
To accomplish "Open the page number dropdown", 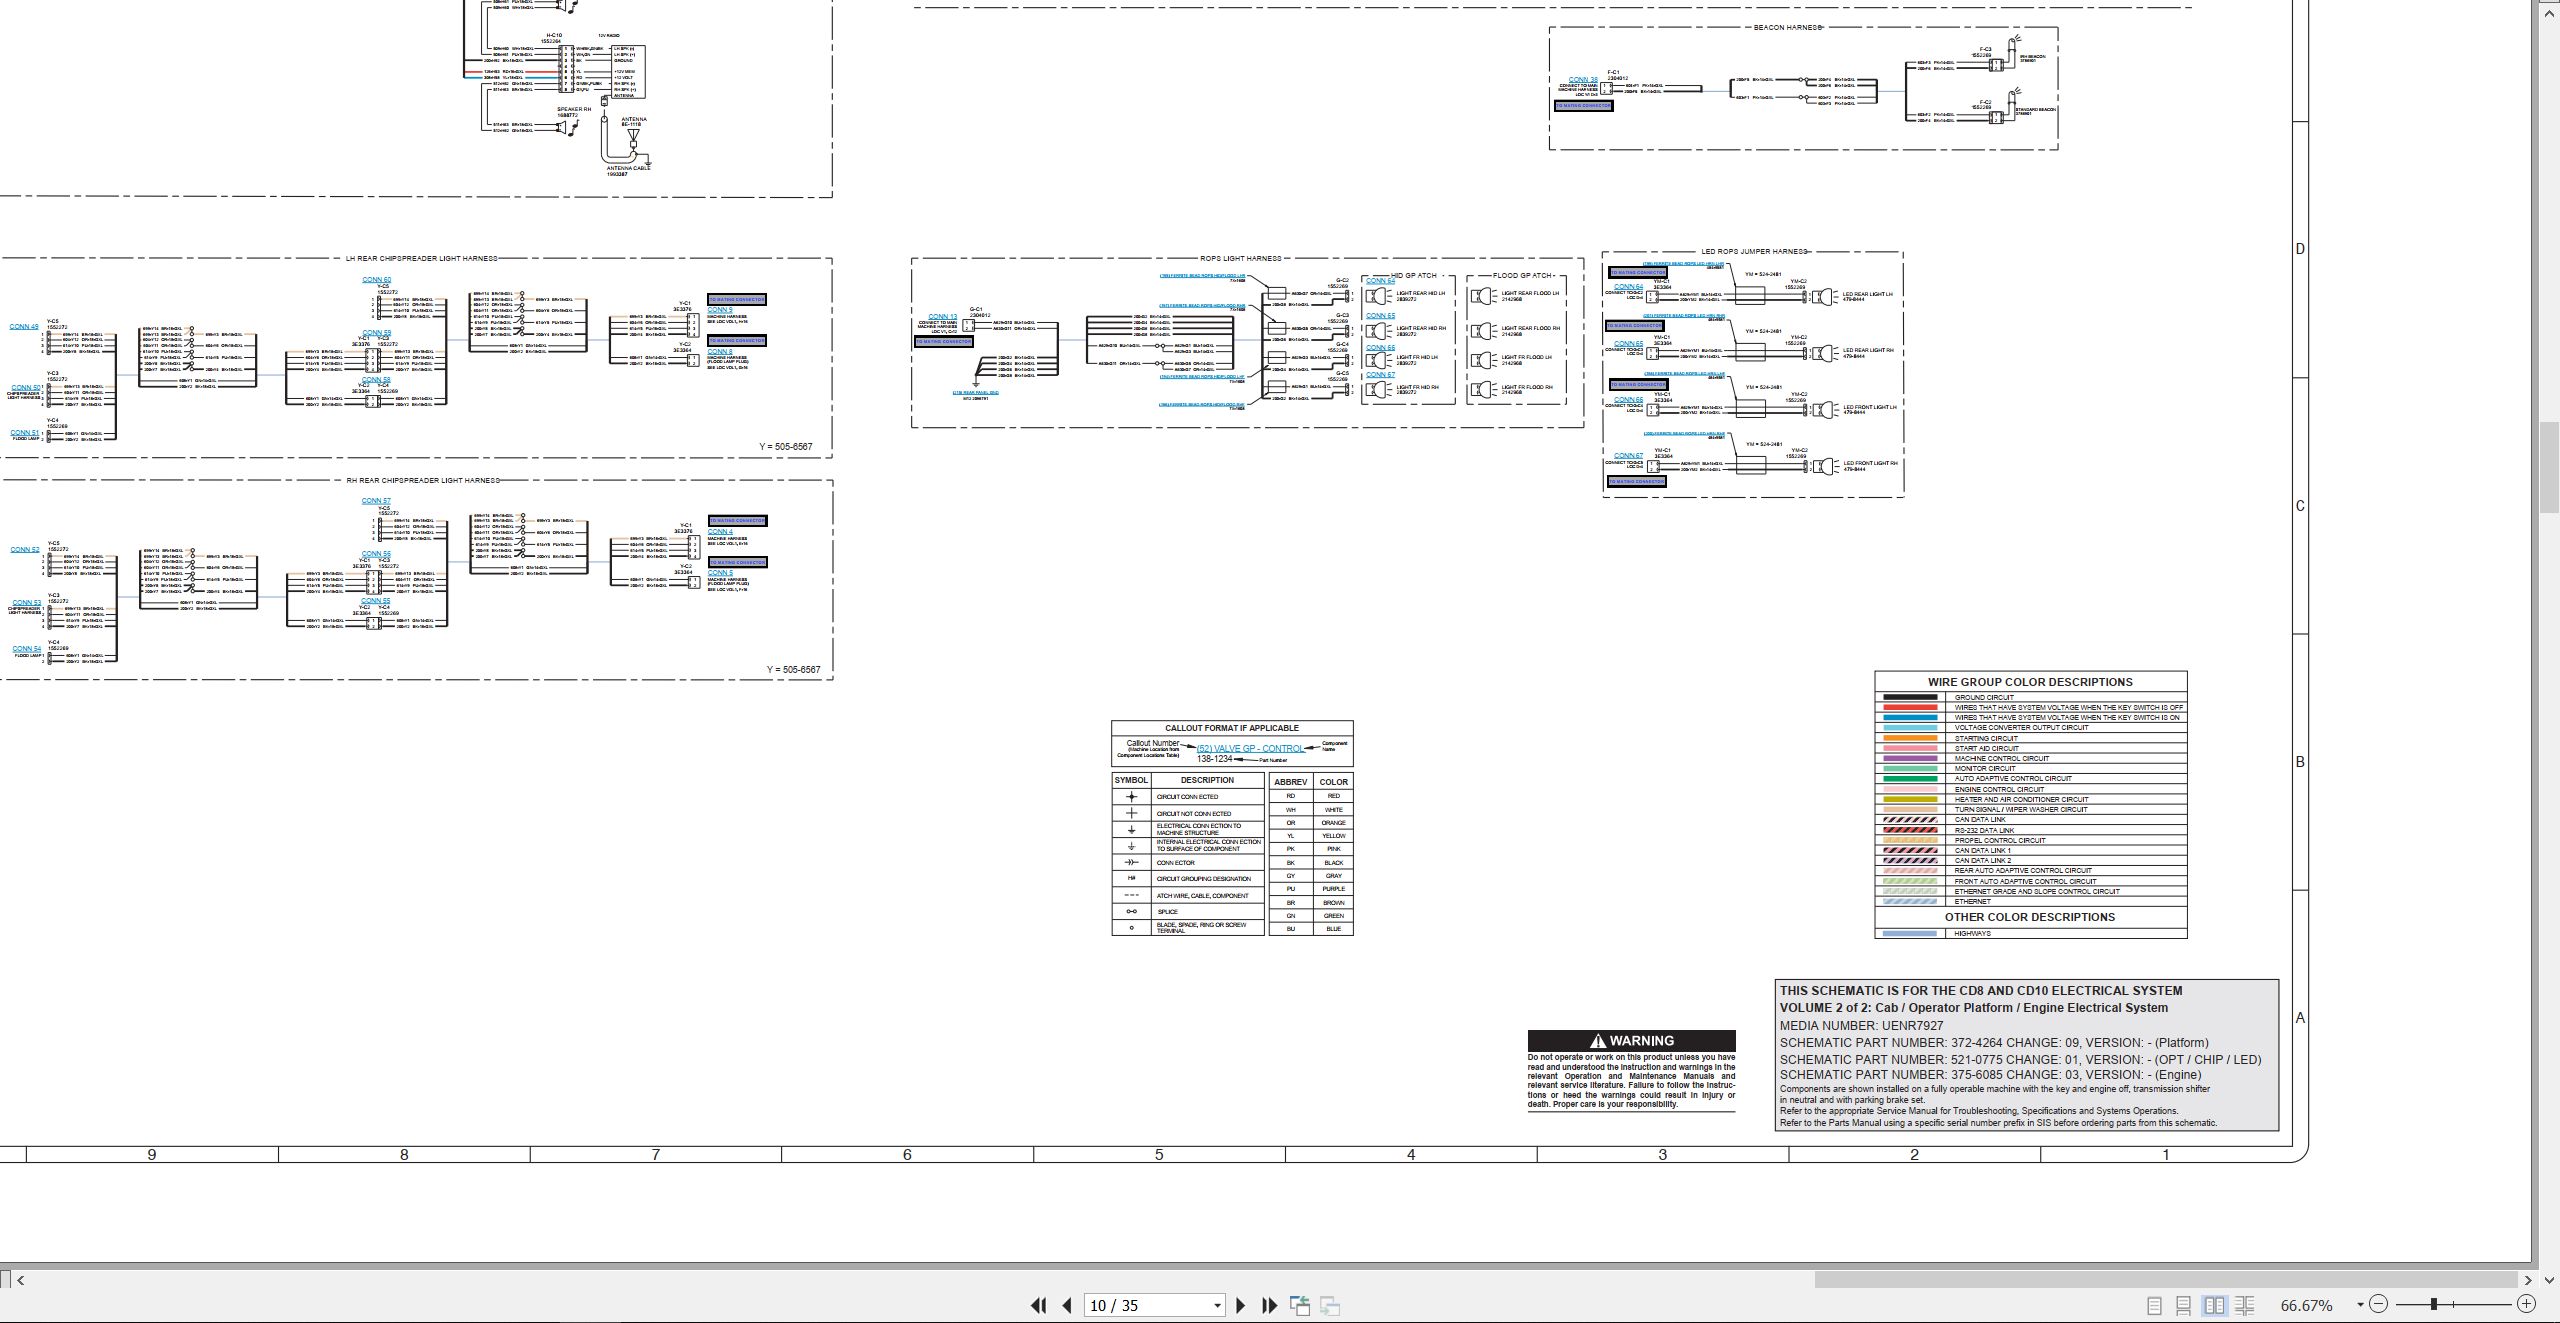I will coord(1217,1306).
